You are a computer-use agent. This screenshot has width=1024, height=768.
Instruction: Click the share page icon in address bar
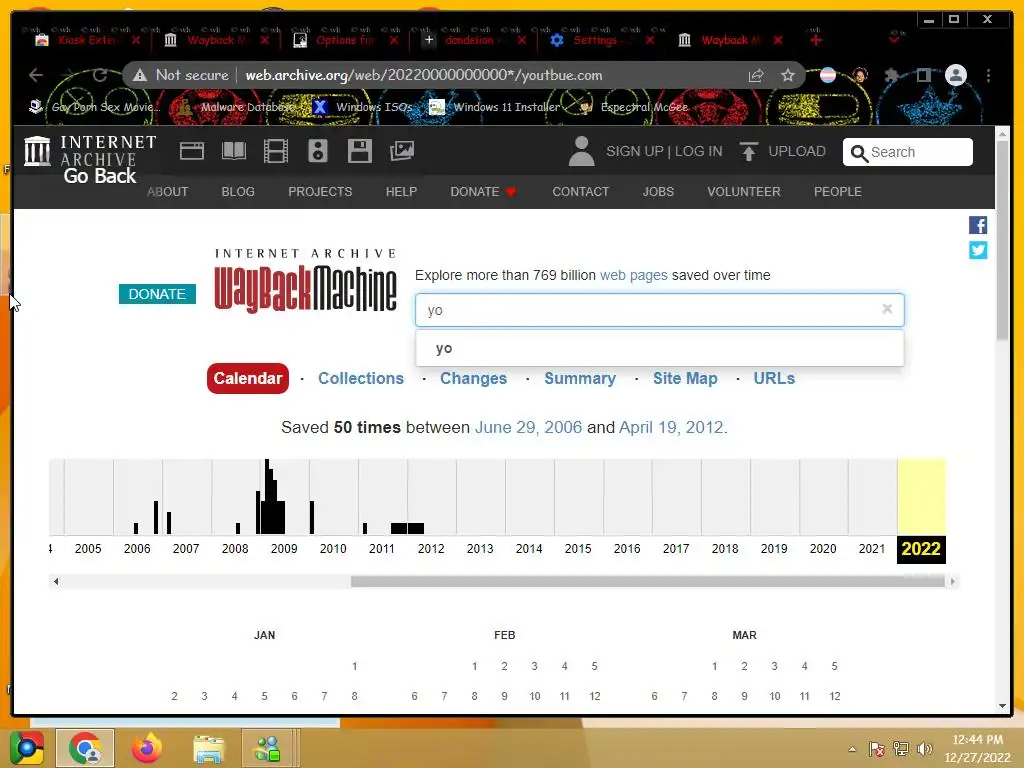coord(756,76)
